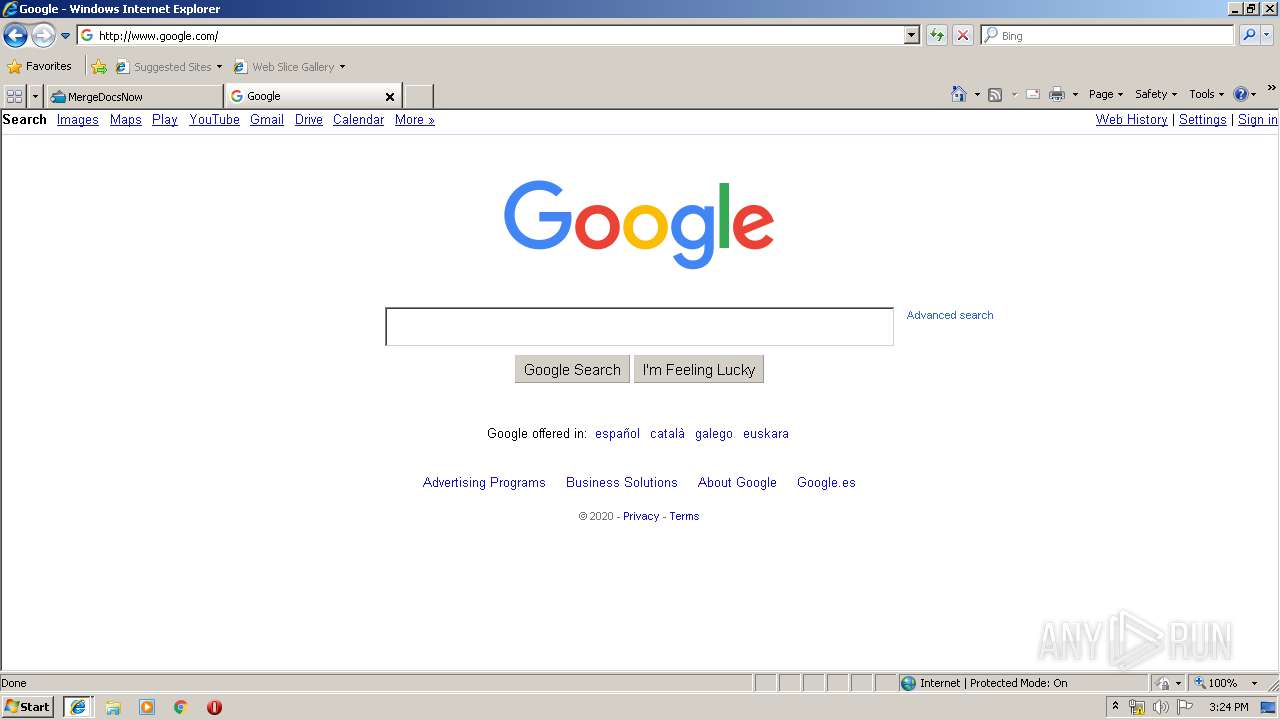Open the About Google link
The height and width of the screenshot is (720, 1280).
737,483
